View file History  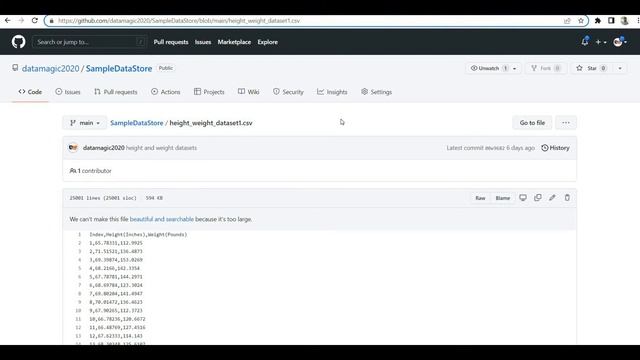tap(556, 148)
